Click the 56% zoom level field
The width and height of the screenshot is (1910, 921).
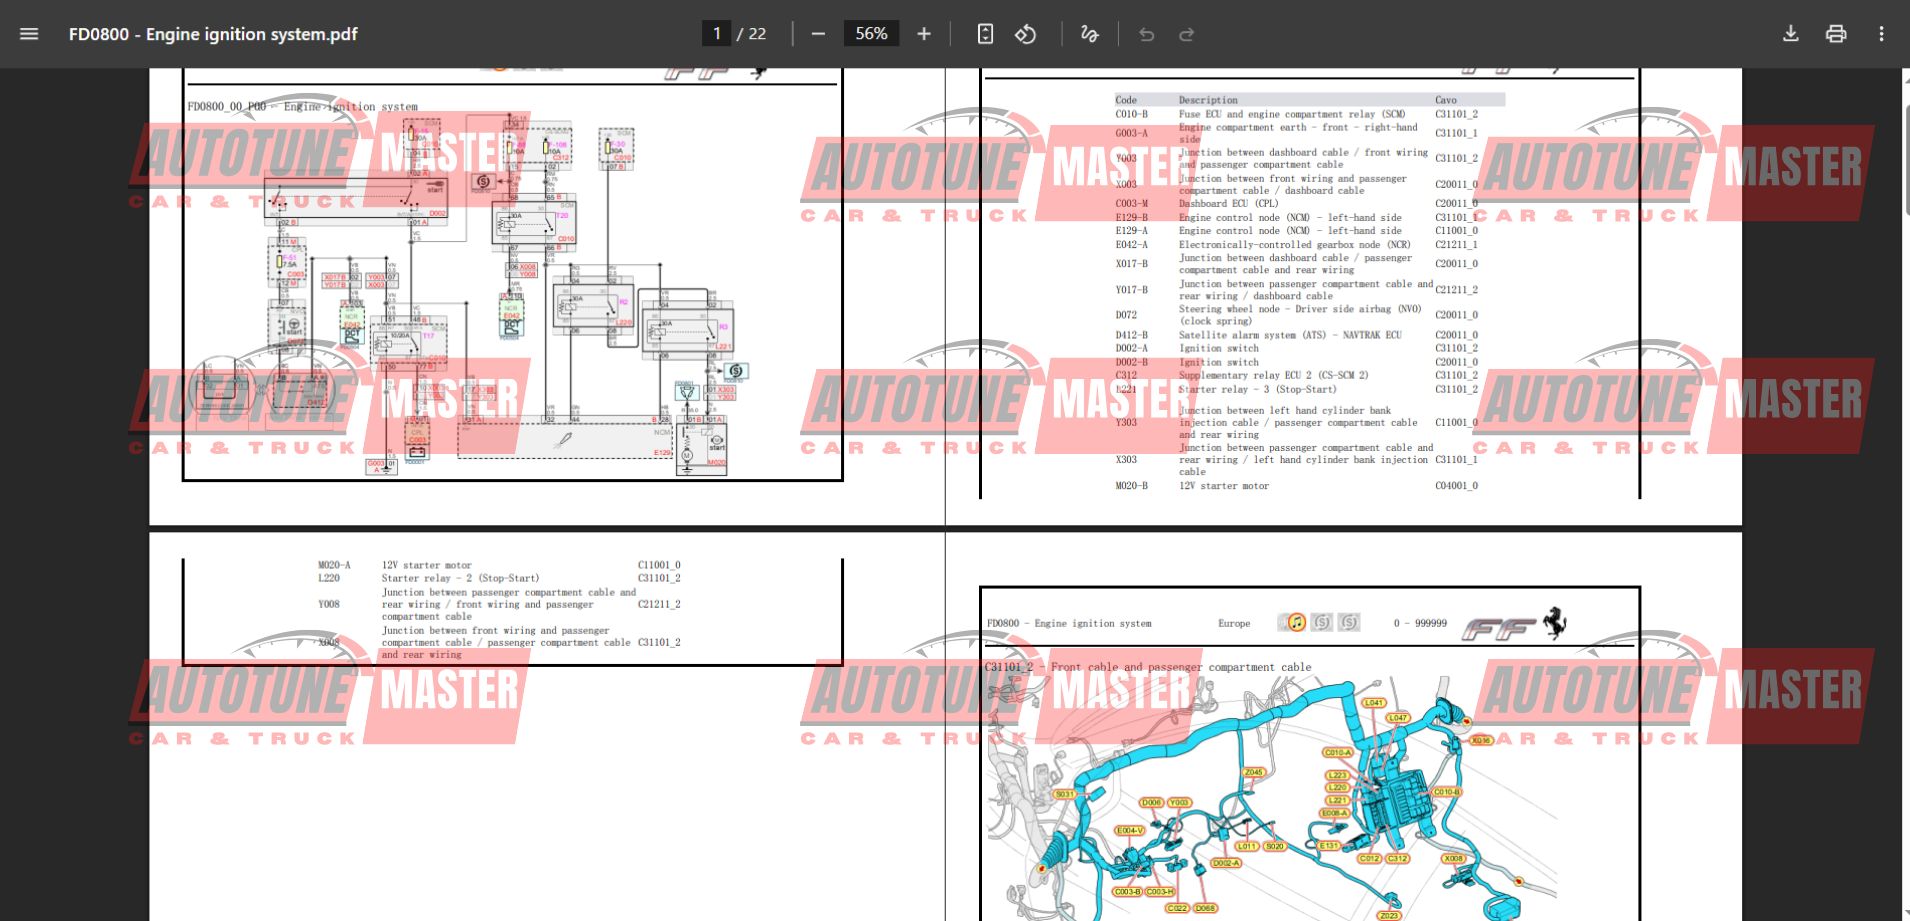click(x=871, y=34)
